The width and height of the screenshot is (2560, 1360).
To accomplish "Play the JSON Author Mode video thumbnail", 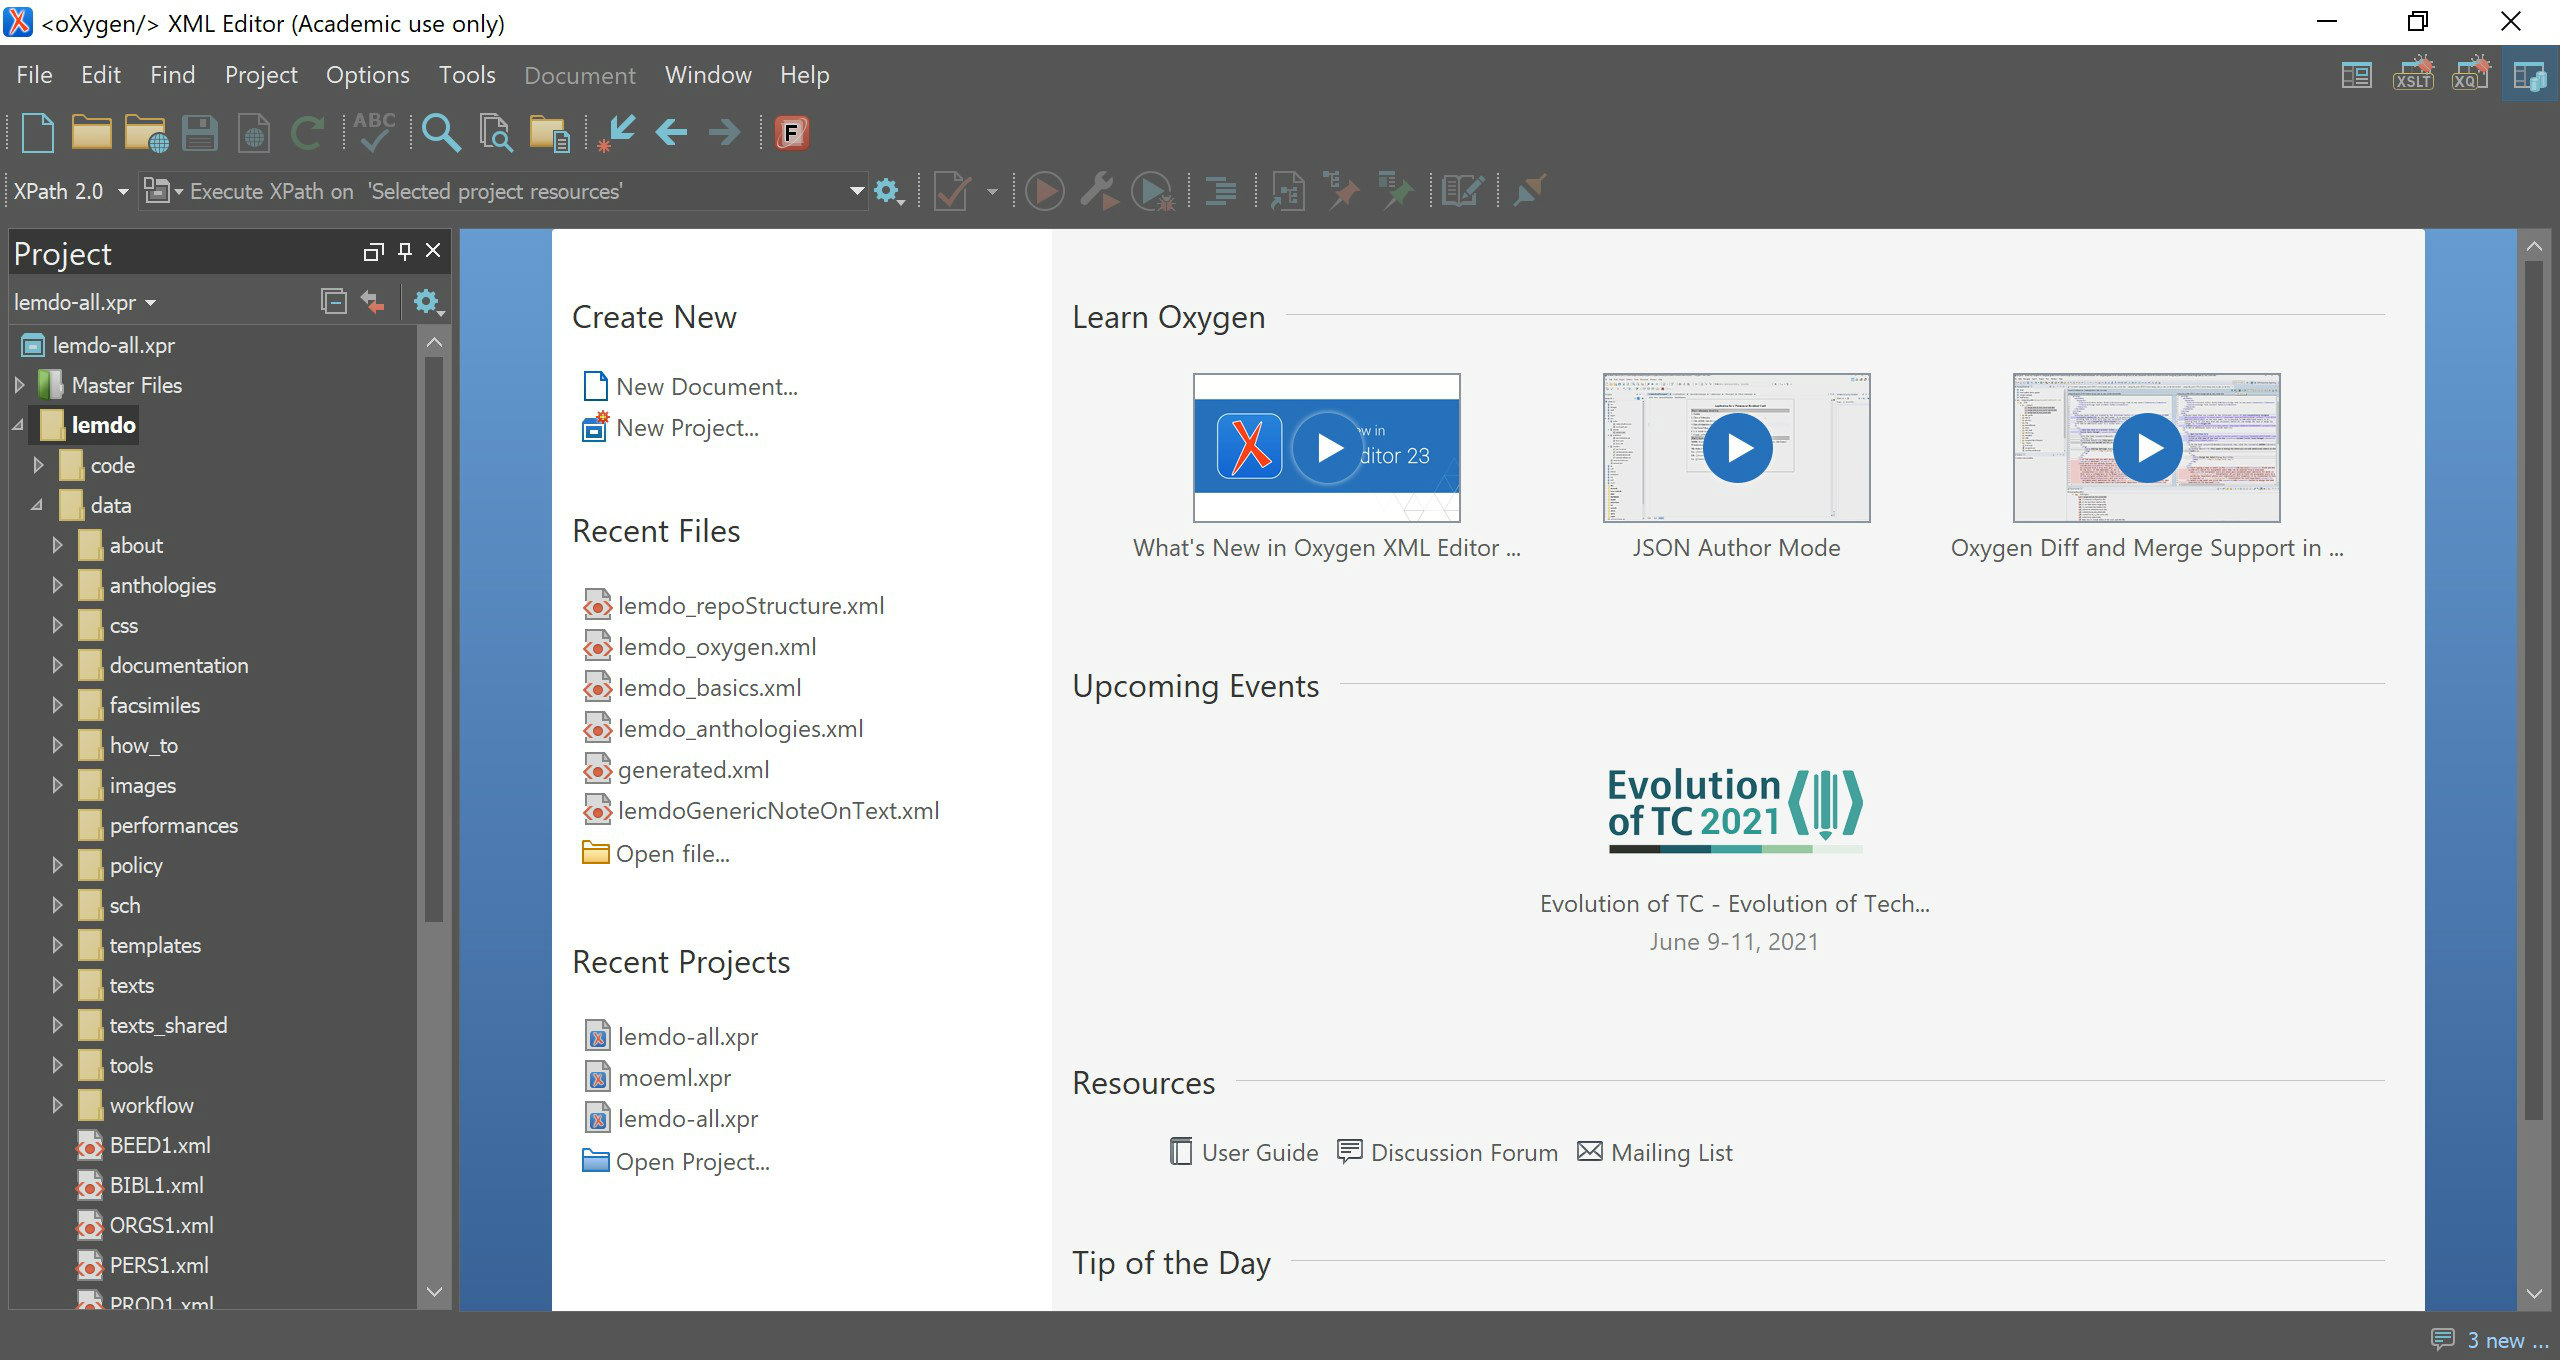I will (x=1736, y=448).
